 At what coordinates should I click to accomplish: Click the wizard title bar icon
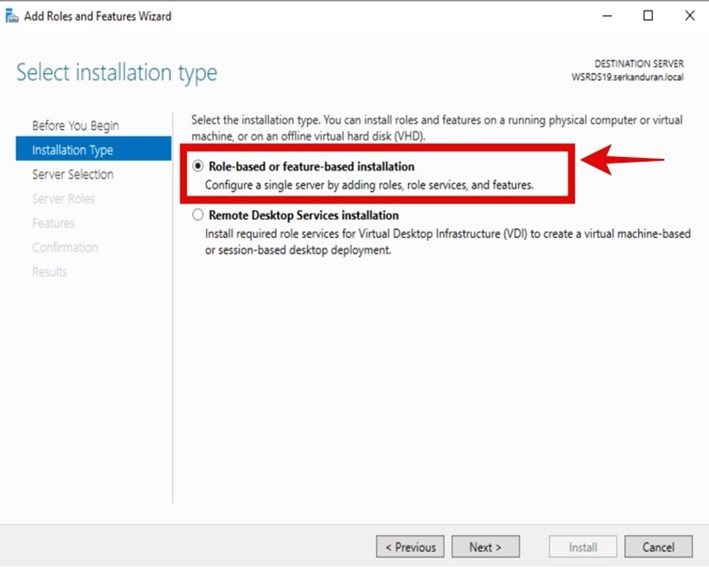12,16
